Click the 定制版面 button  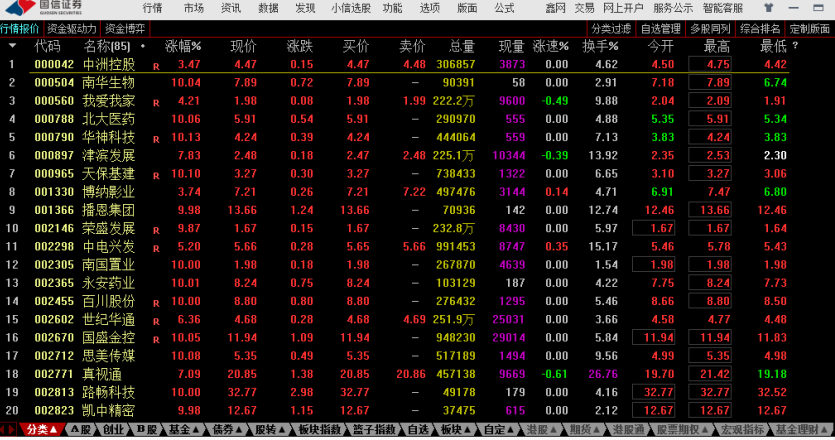coord(809,29)
